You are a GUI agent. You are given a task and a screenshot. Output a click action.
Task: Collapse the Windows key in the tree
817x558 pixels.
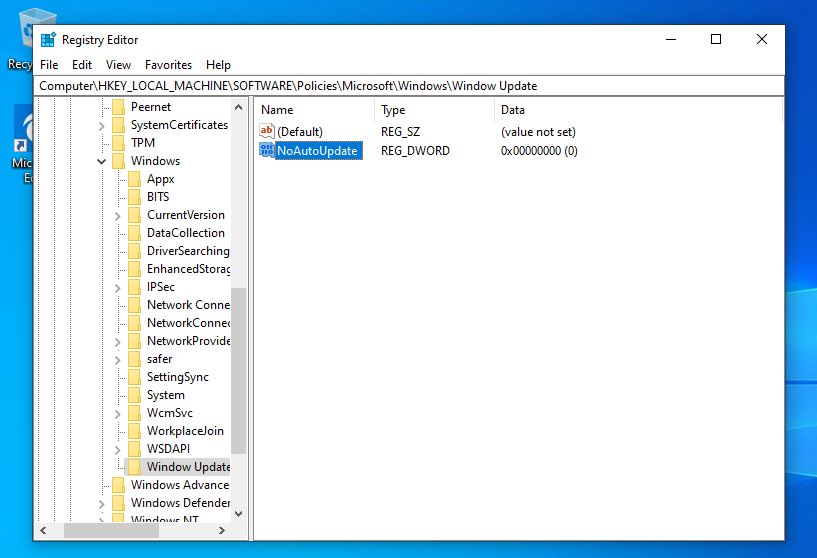click(x=102, y=162)
